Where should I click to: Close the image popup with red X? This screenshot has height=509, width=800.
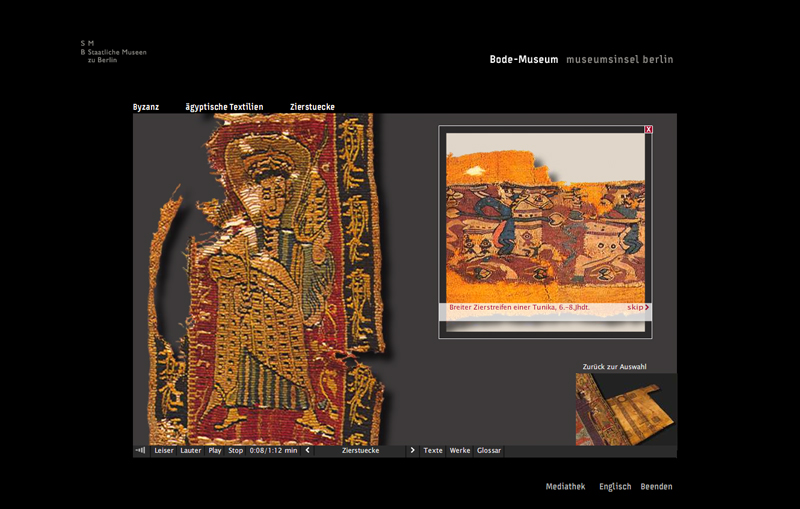(x=648, y=130)
